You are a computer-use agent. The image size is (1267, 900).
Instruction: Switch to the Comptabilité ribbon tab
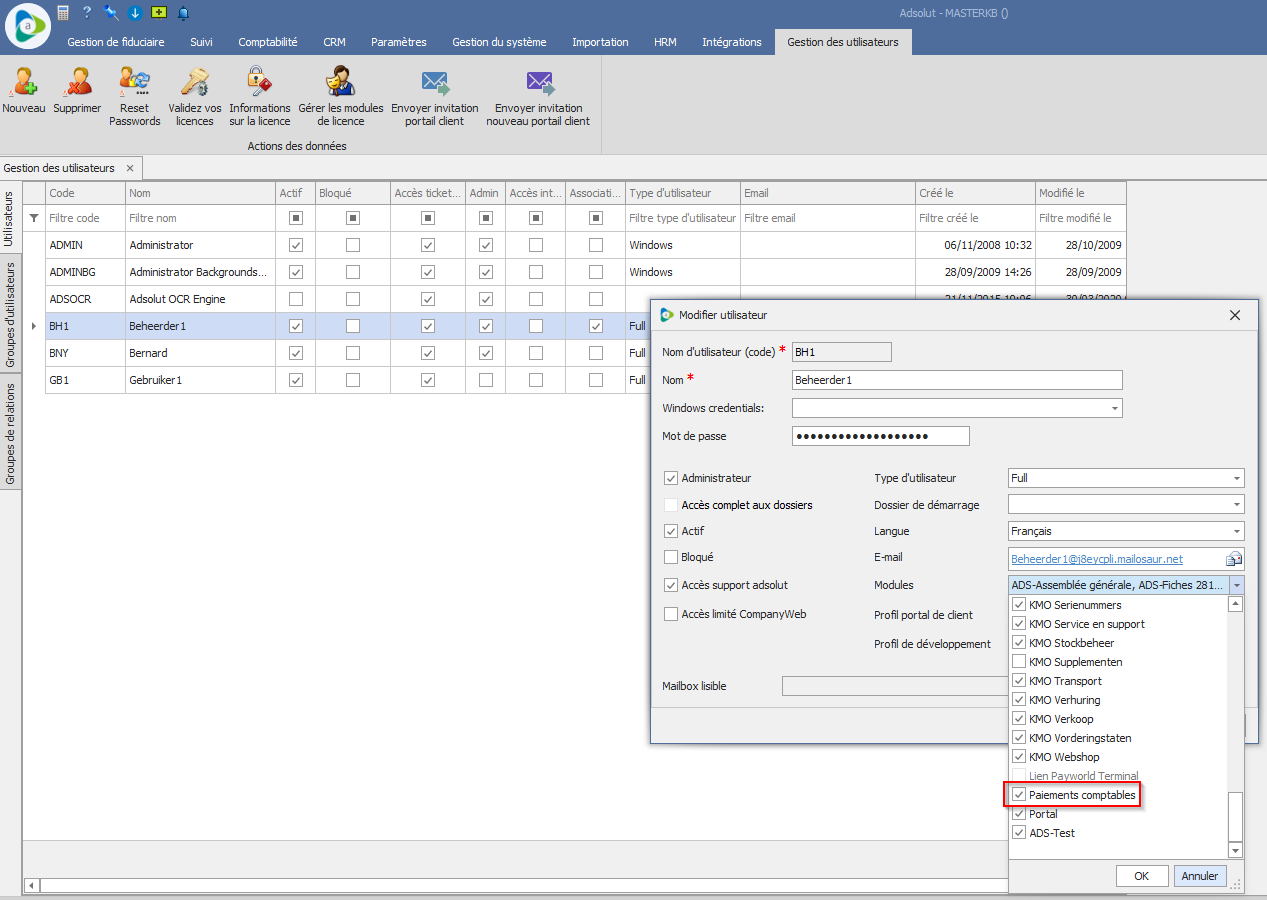click(x=268, y=42)
